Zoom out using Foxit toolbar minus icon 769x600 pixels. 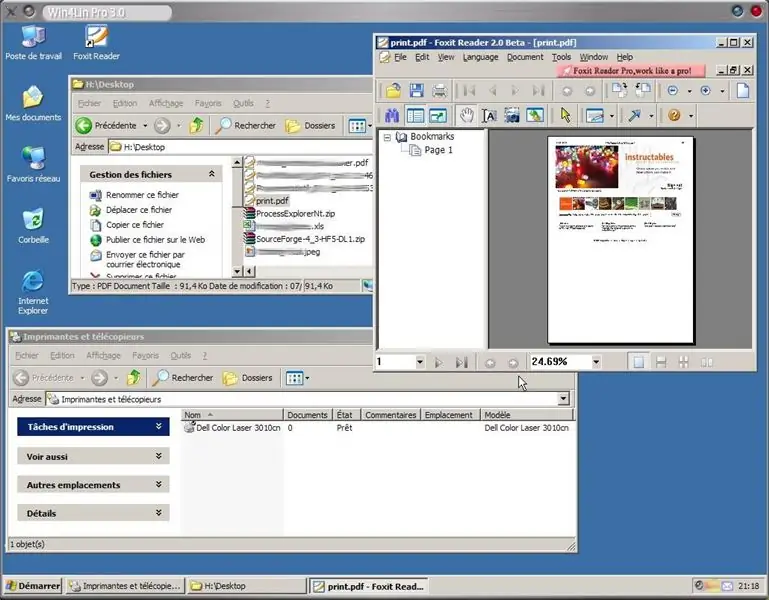[x=673, y=91]
